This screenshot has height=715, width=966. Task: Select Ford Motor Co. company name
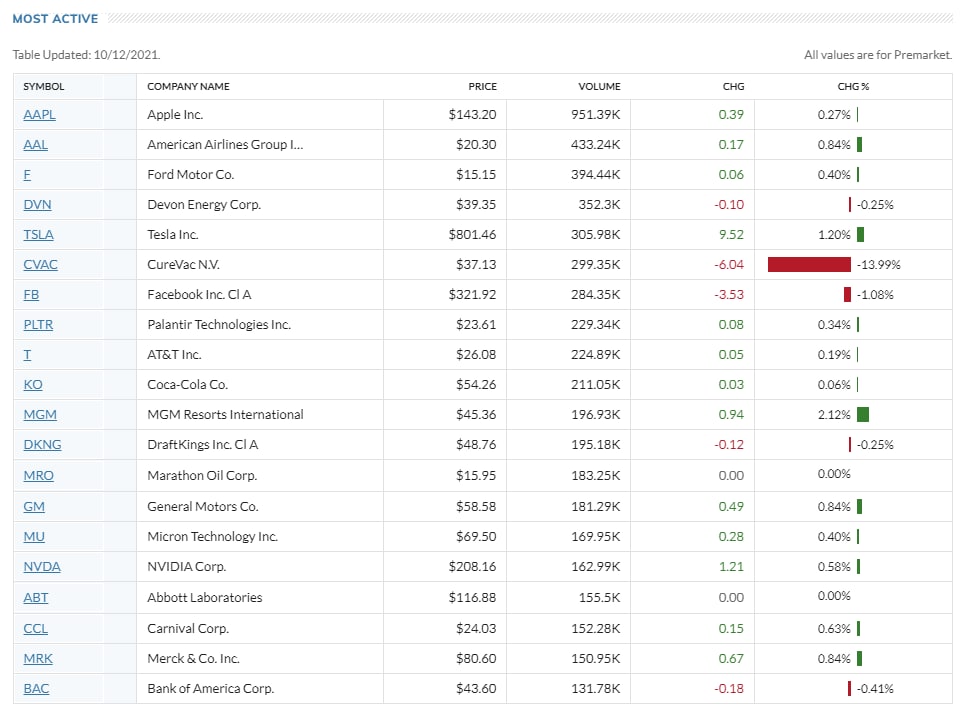point(191,175)
